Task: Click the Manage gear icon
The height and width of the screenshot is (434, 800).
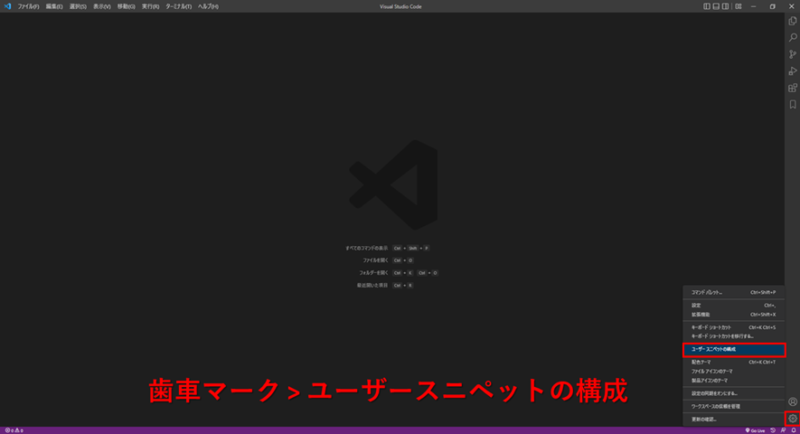Action: (x=792, y=418)
